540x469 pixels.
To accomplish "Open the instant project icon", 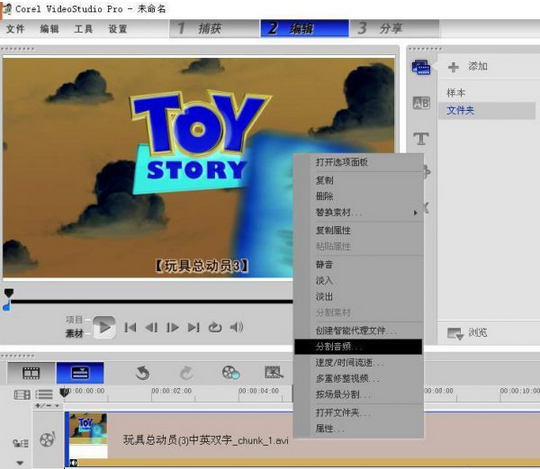I will point(274,373).
